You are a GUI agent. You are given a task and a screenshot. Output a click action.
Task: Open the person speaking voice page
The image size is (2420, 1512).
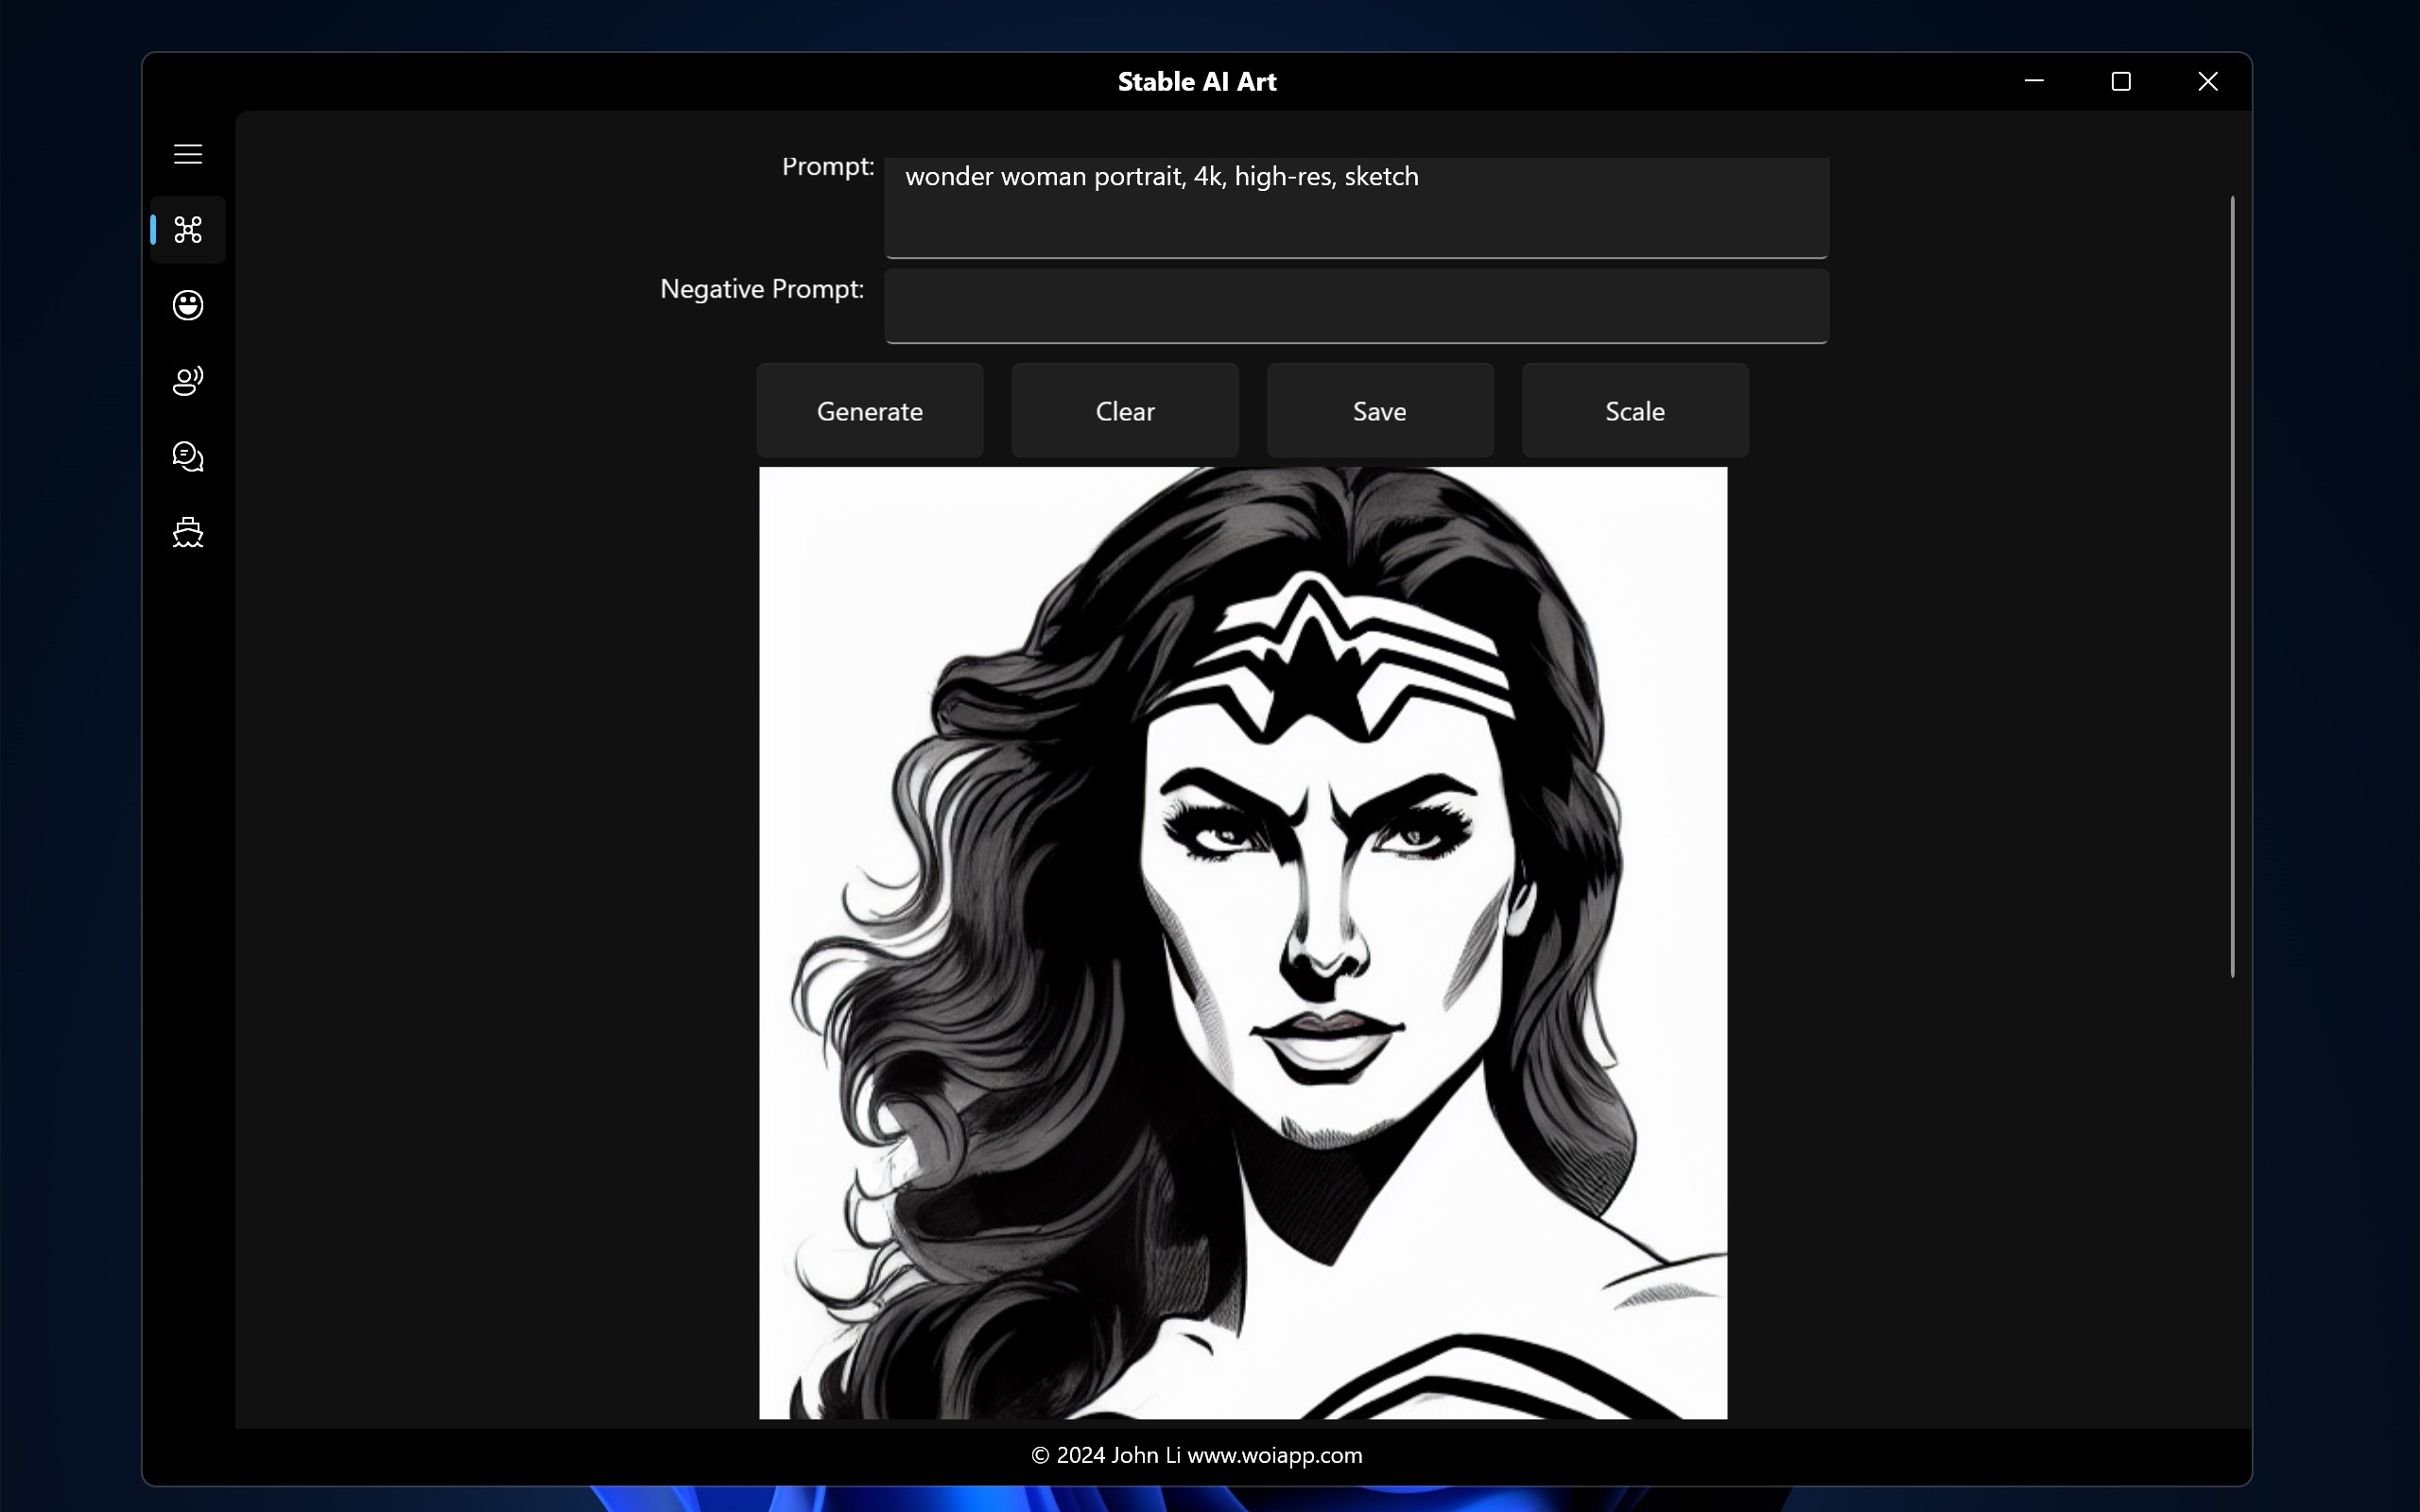click(188, 381)
